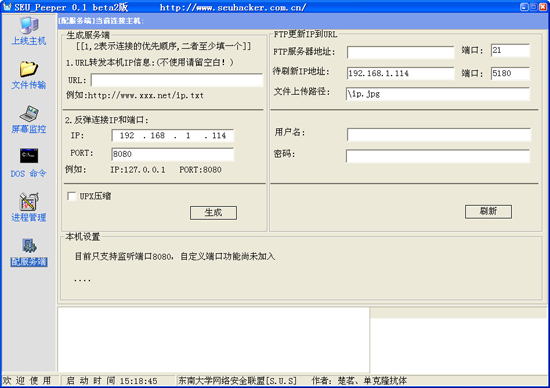
Task: Click the highlighted 配服务端 sidebar label
Action: [29, 262]
